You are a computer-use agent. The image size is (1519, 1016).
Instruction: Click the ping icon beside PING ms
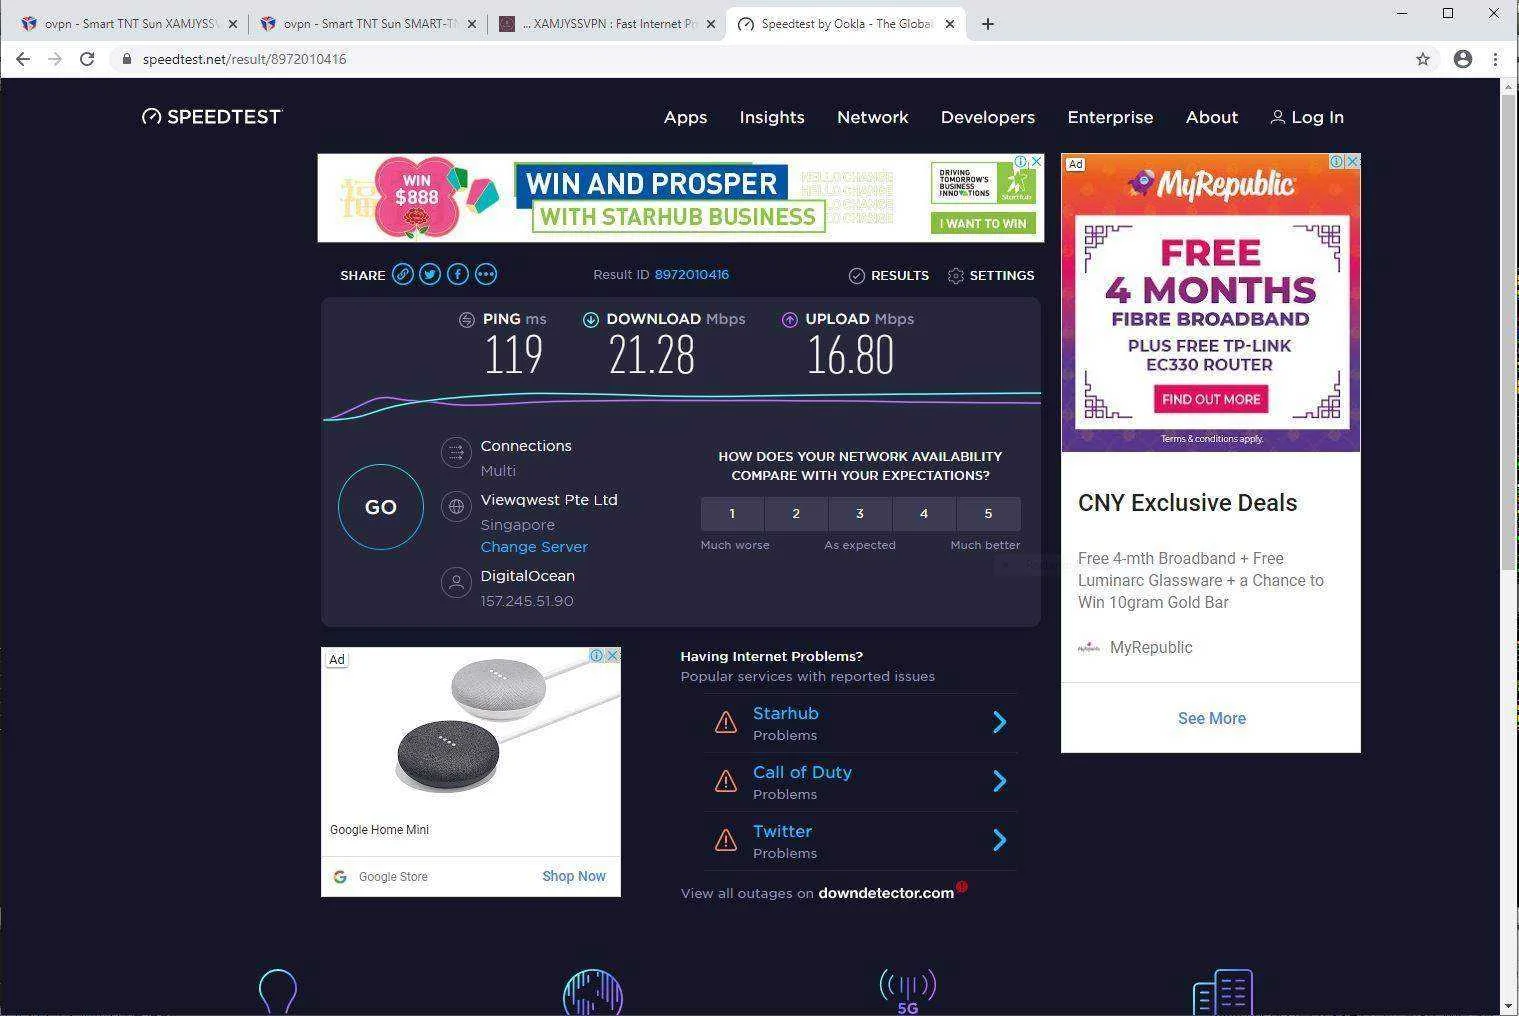pos(467,319)
